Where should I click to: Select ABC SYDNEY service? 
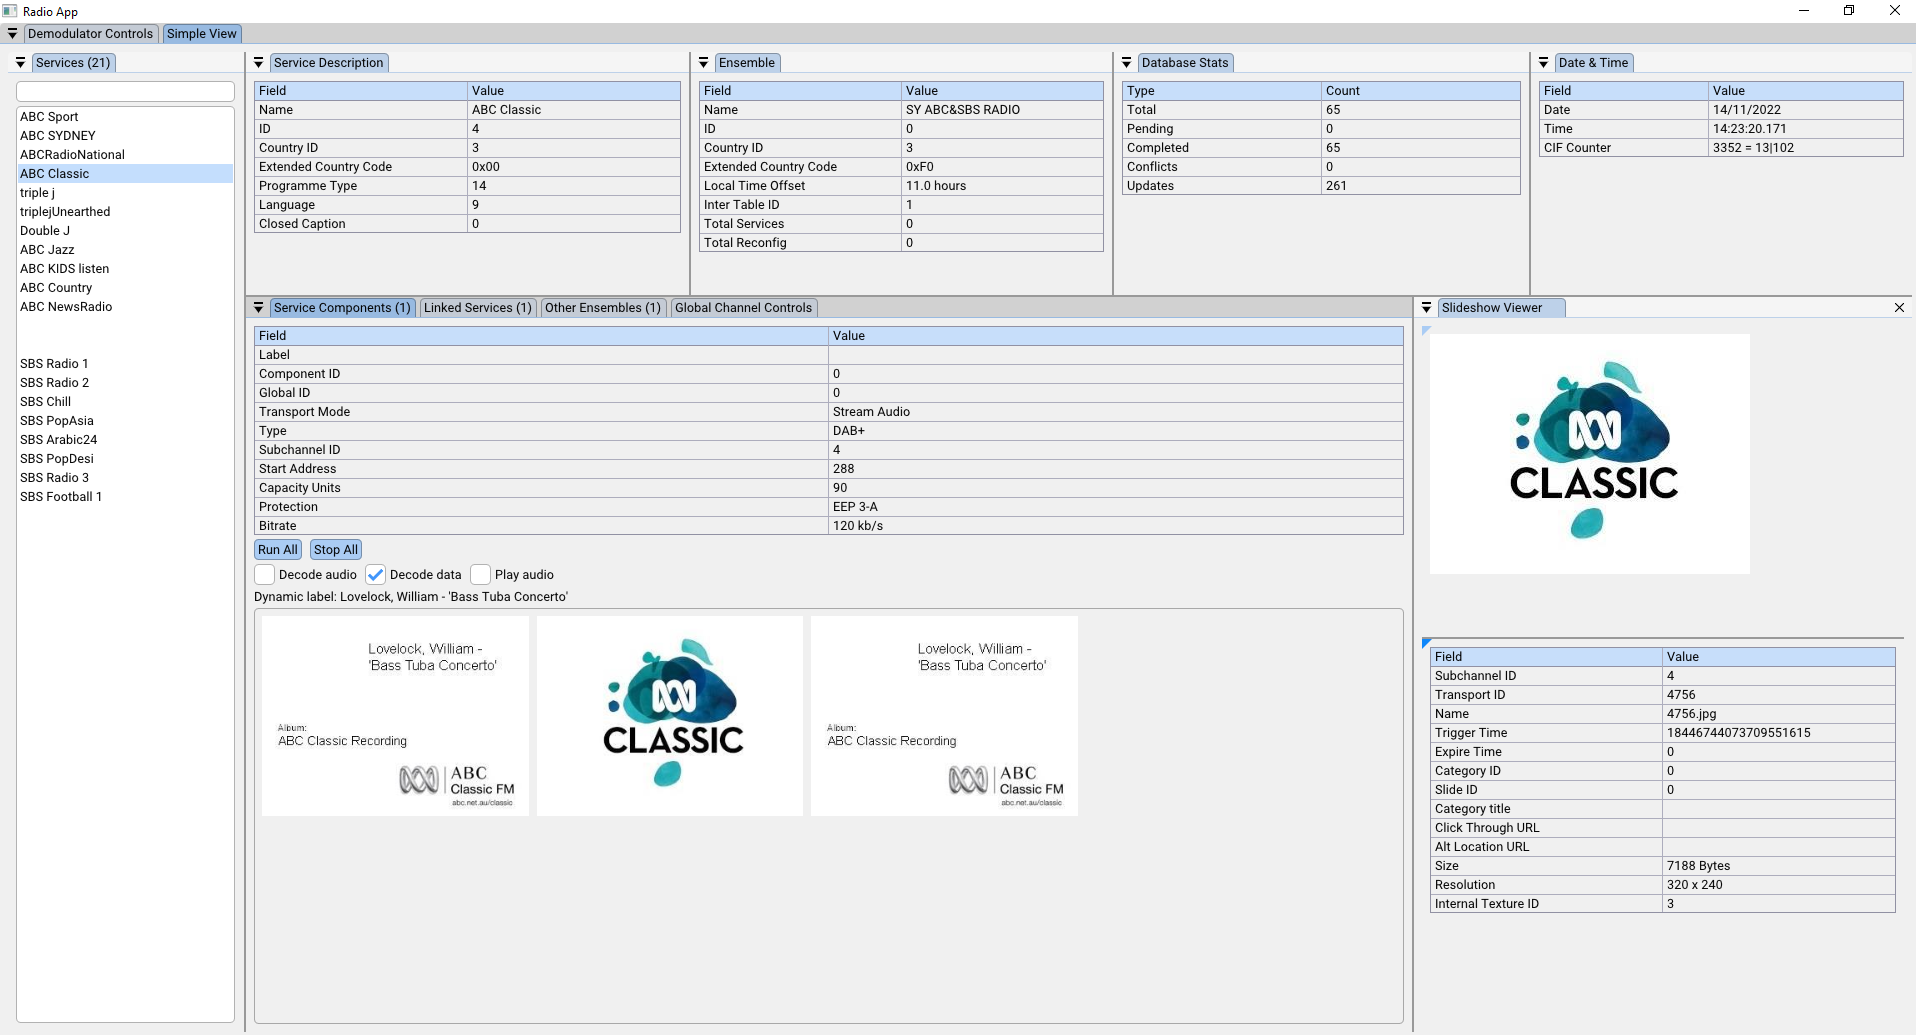pyautogui.click(x=125, y=136)
